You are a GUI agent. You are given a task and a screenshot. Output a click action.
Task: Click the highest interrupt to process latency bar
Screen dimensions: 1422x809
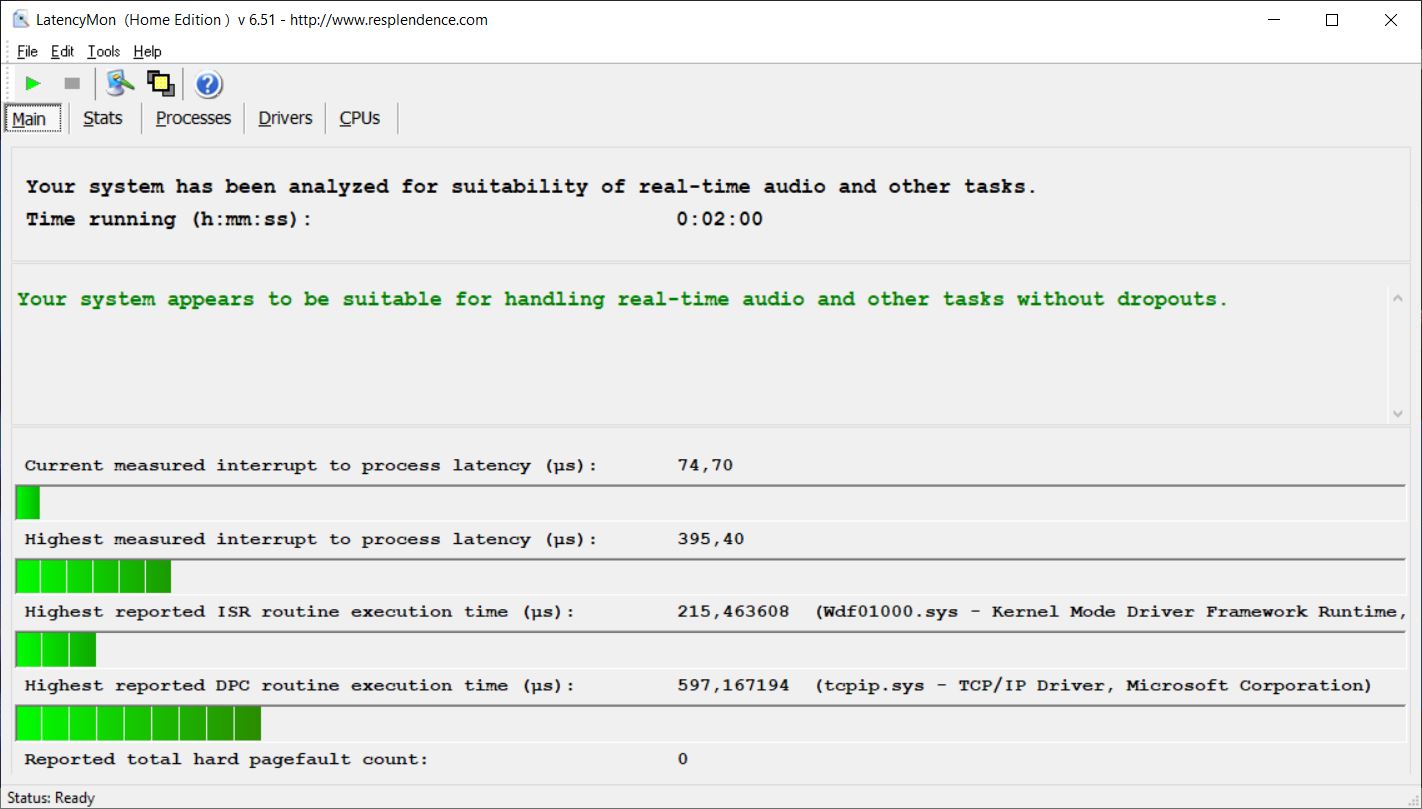tap(93, 577)
